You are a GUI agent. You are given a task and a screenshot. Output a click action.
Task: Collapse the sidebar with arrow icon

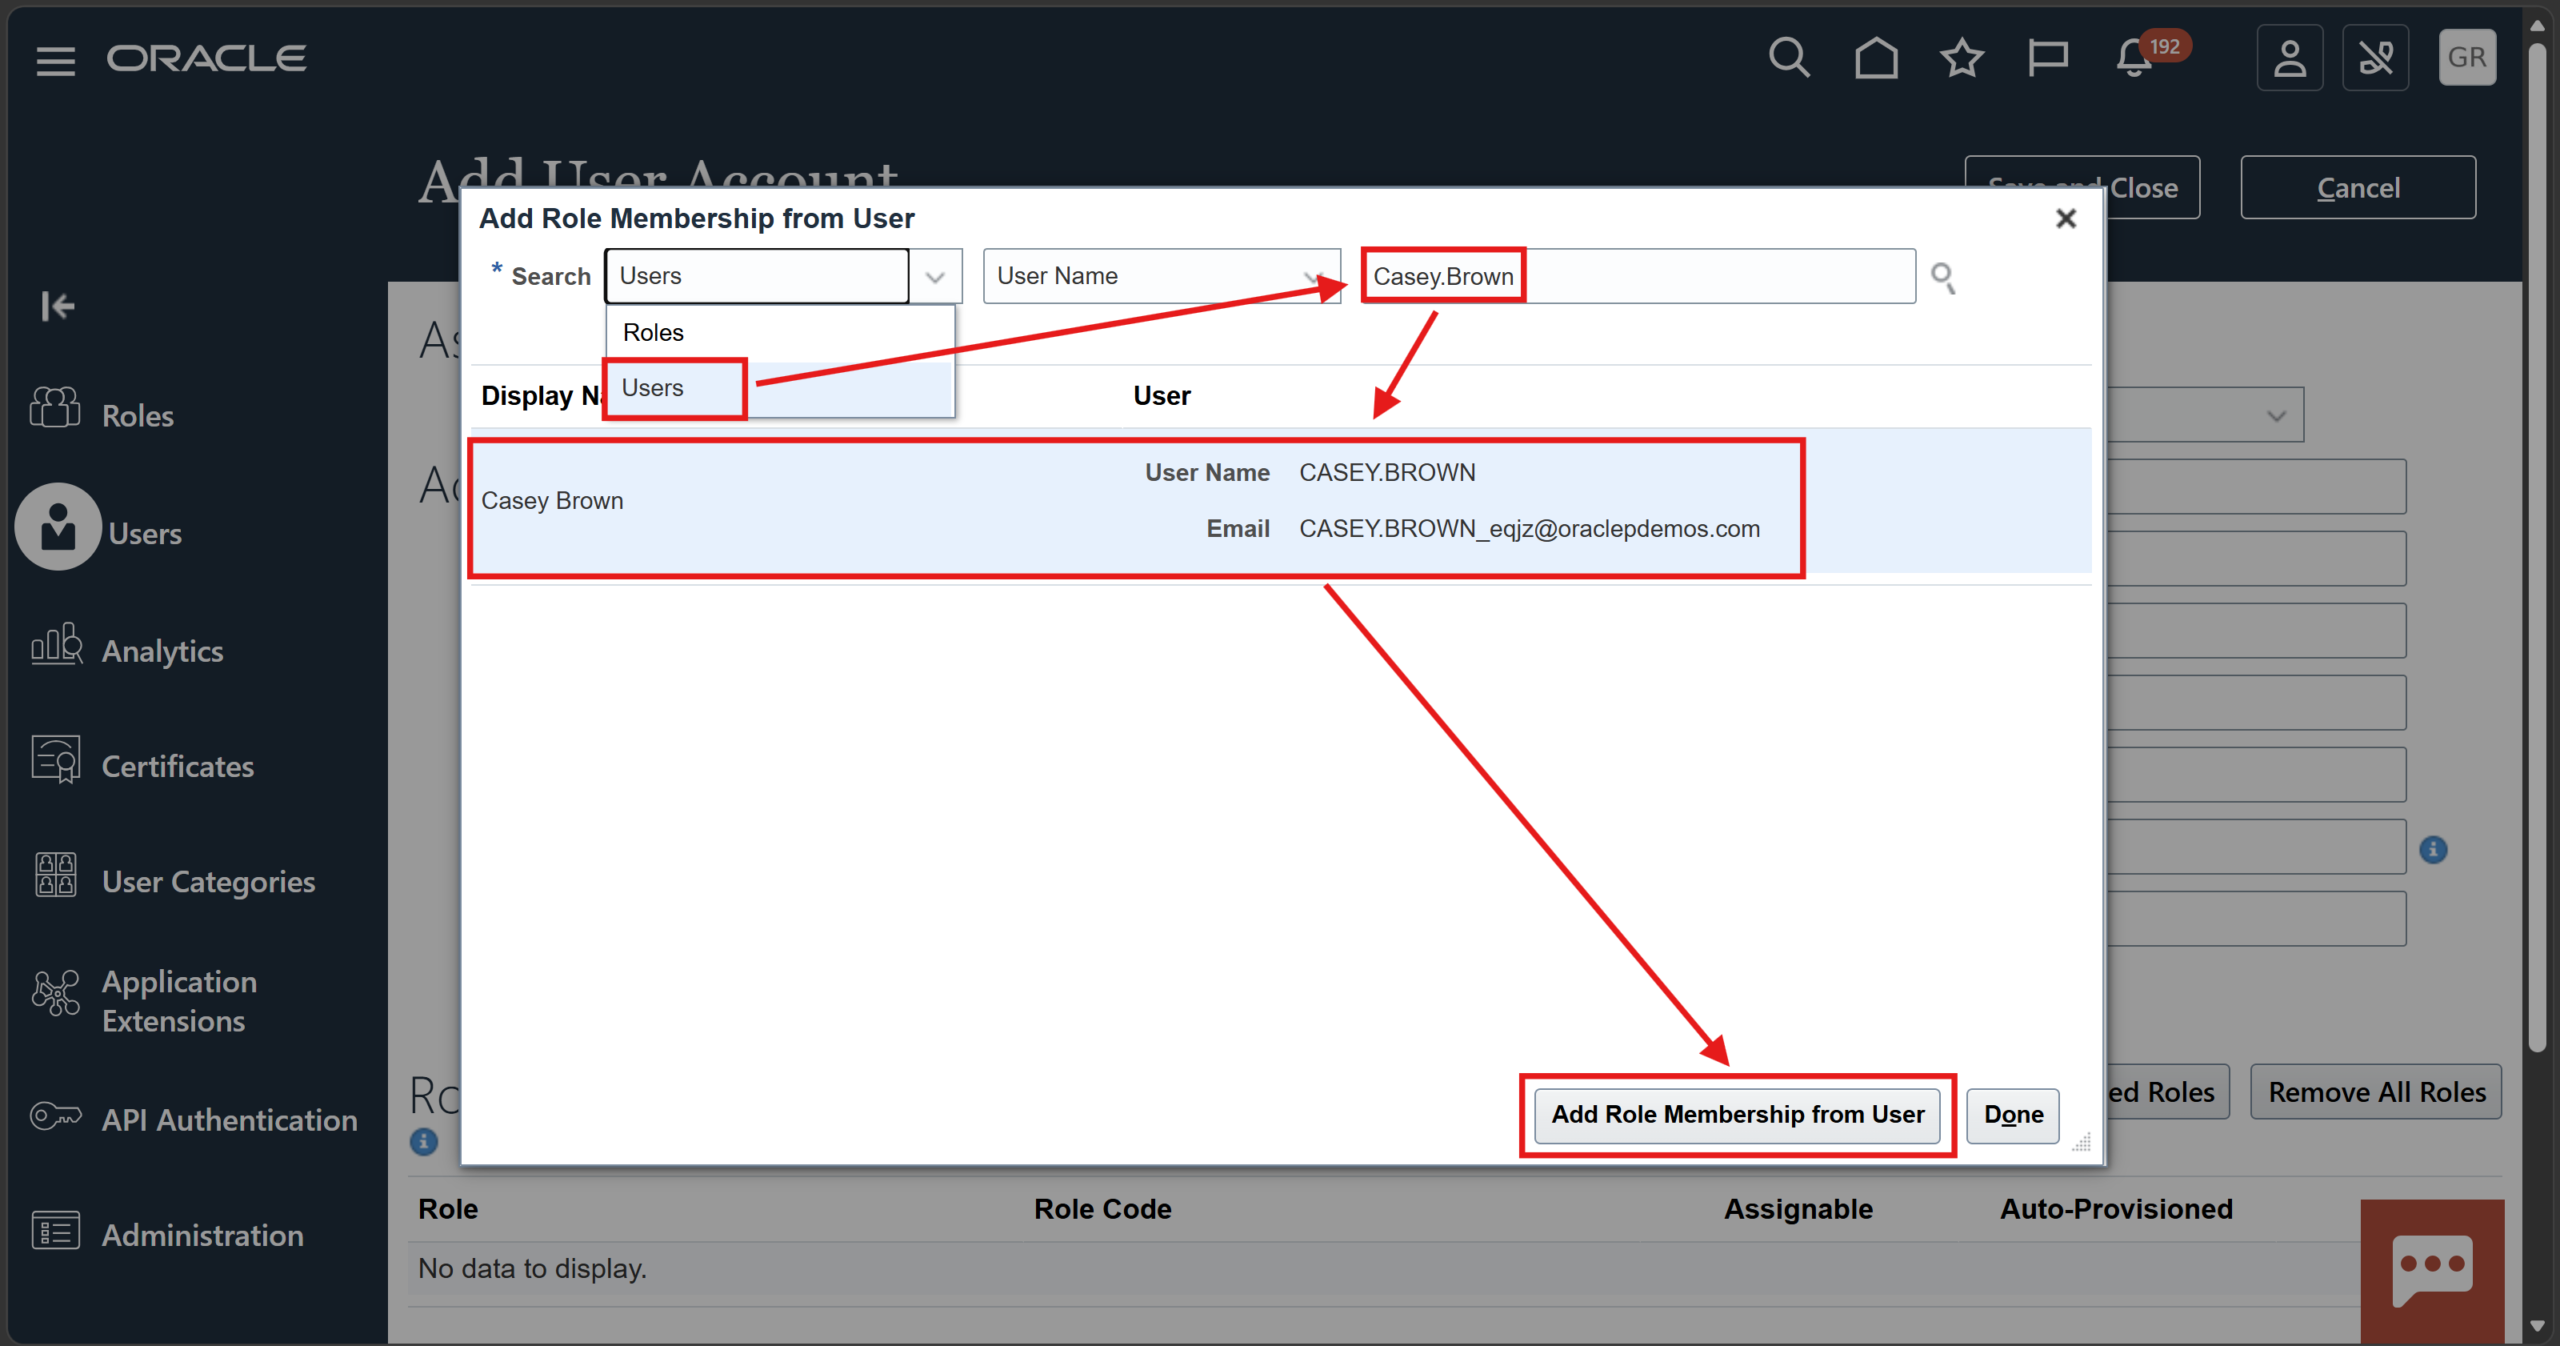58,306
